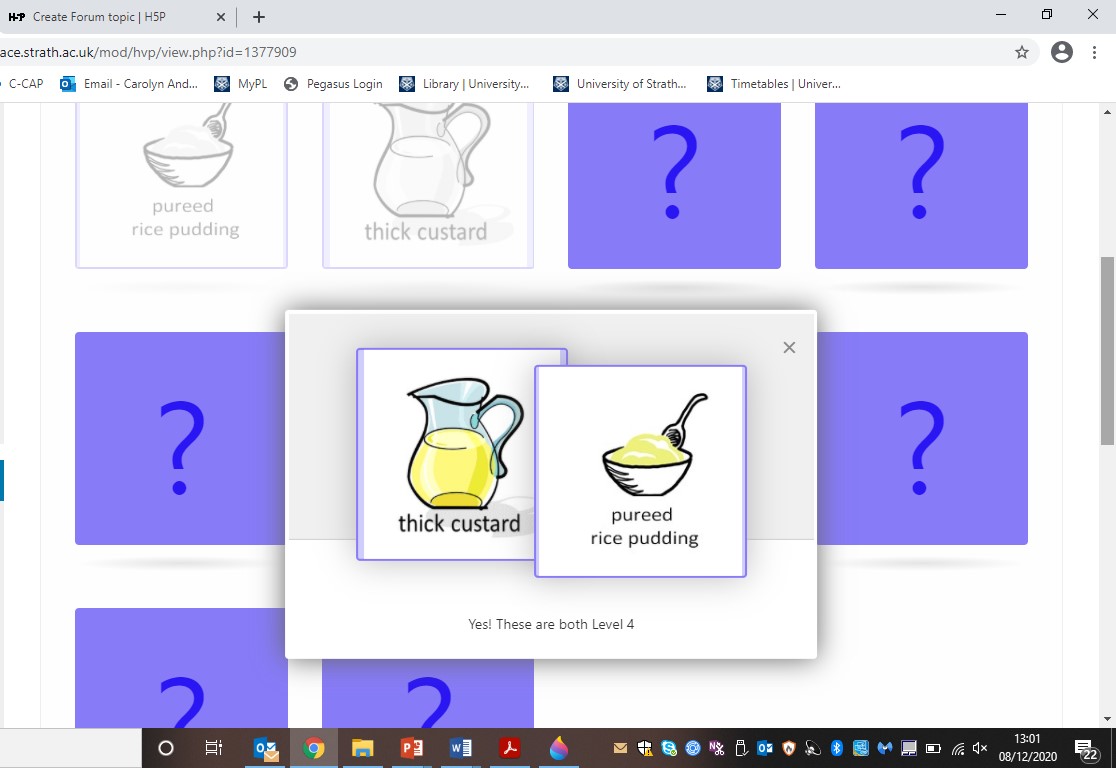Close the matched cards popup
The height and width of the screenshot is (768, 1116).
[789, 347]
